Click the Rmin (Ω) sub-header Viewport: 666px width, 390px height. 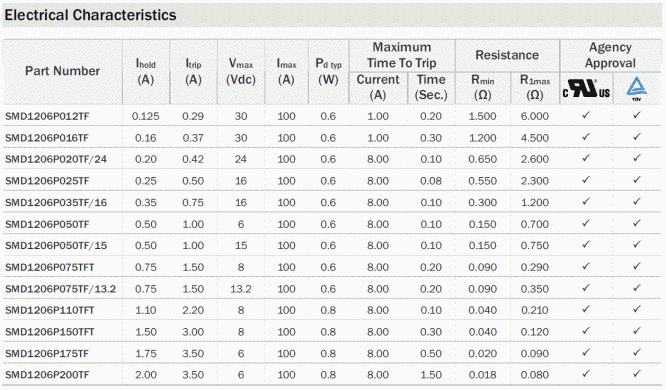(483, 87)
